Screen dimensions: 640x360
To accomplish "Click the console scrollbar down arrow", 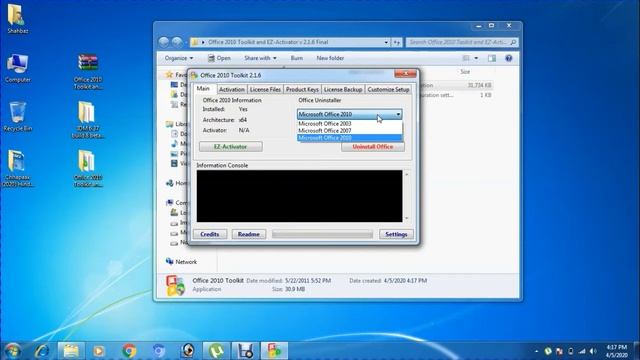I will pyautogui.click(x=407, y=218).
